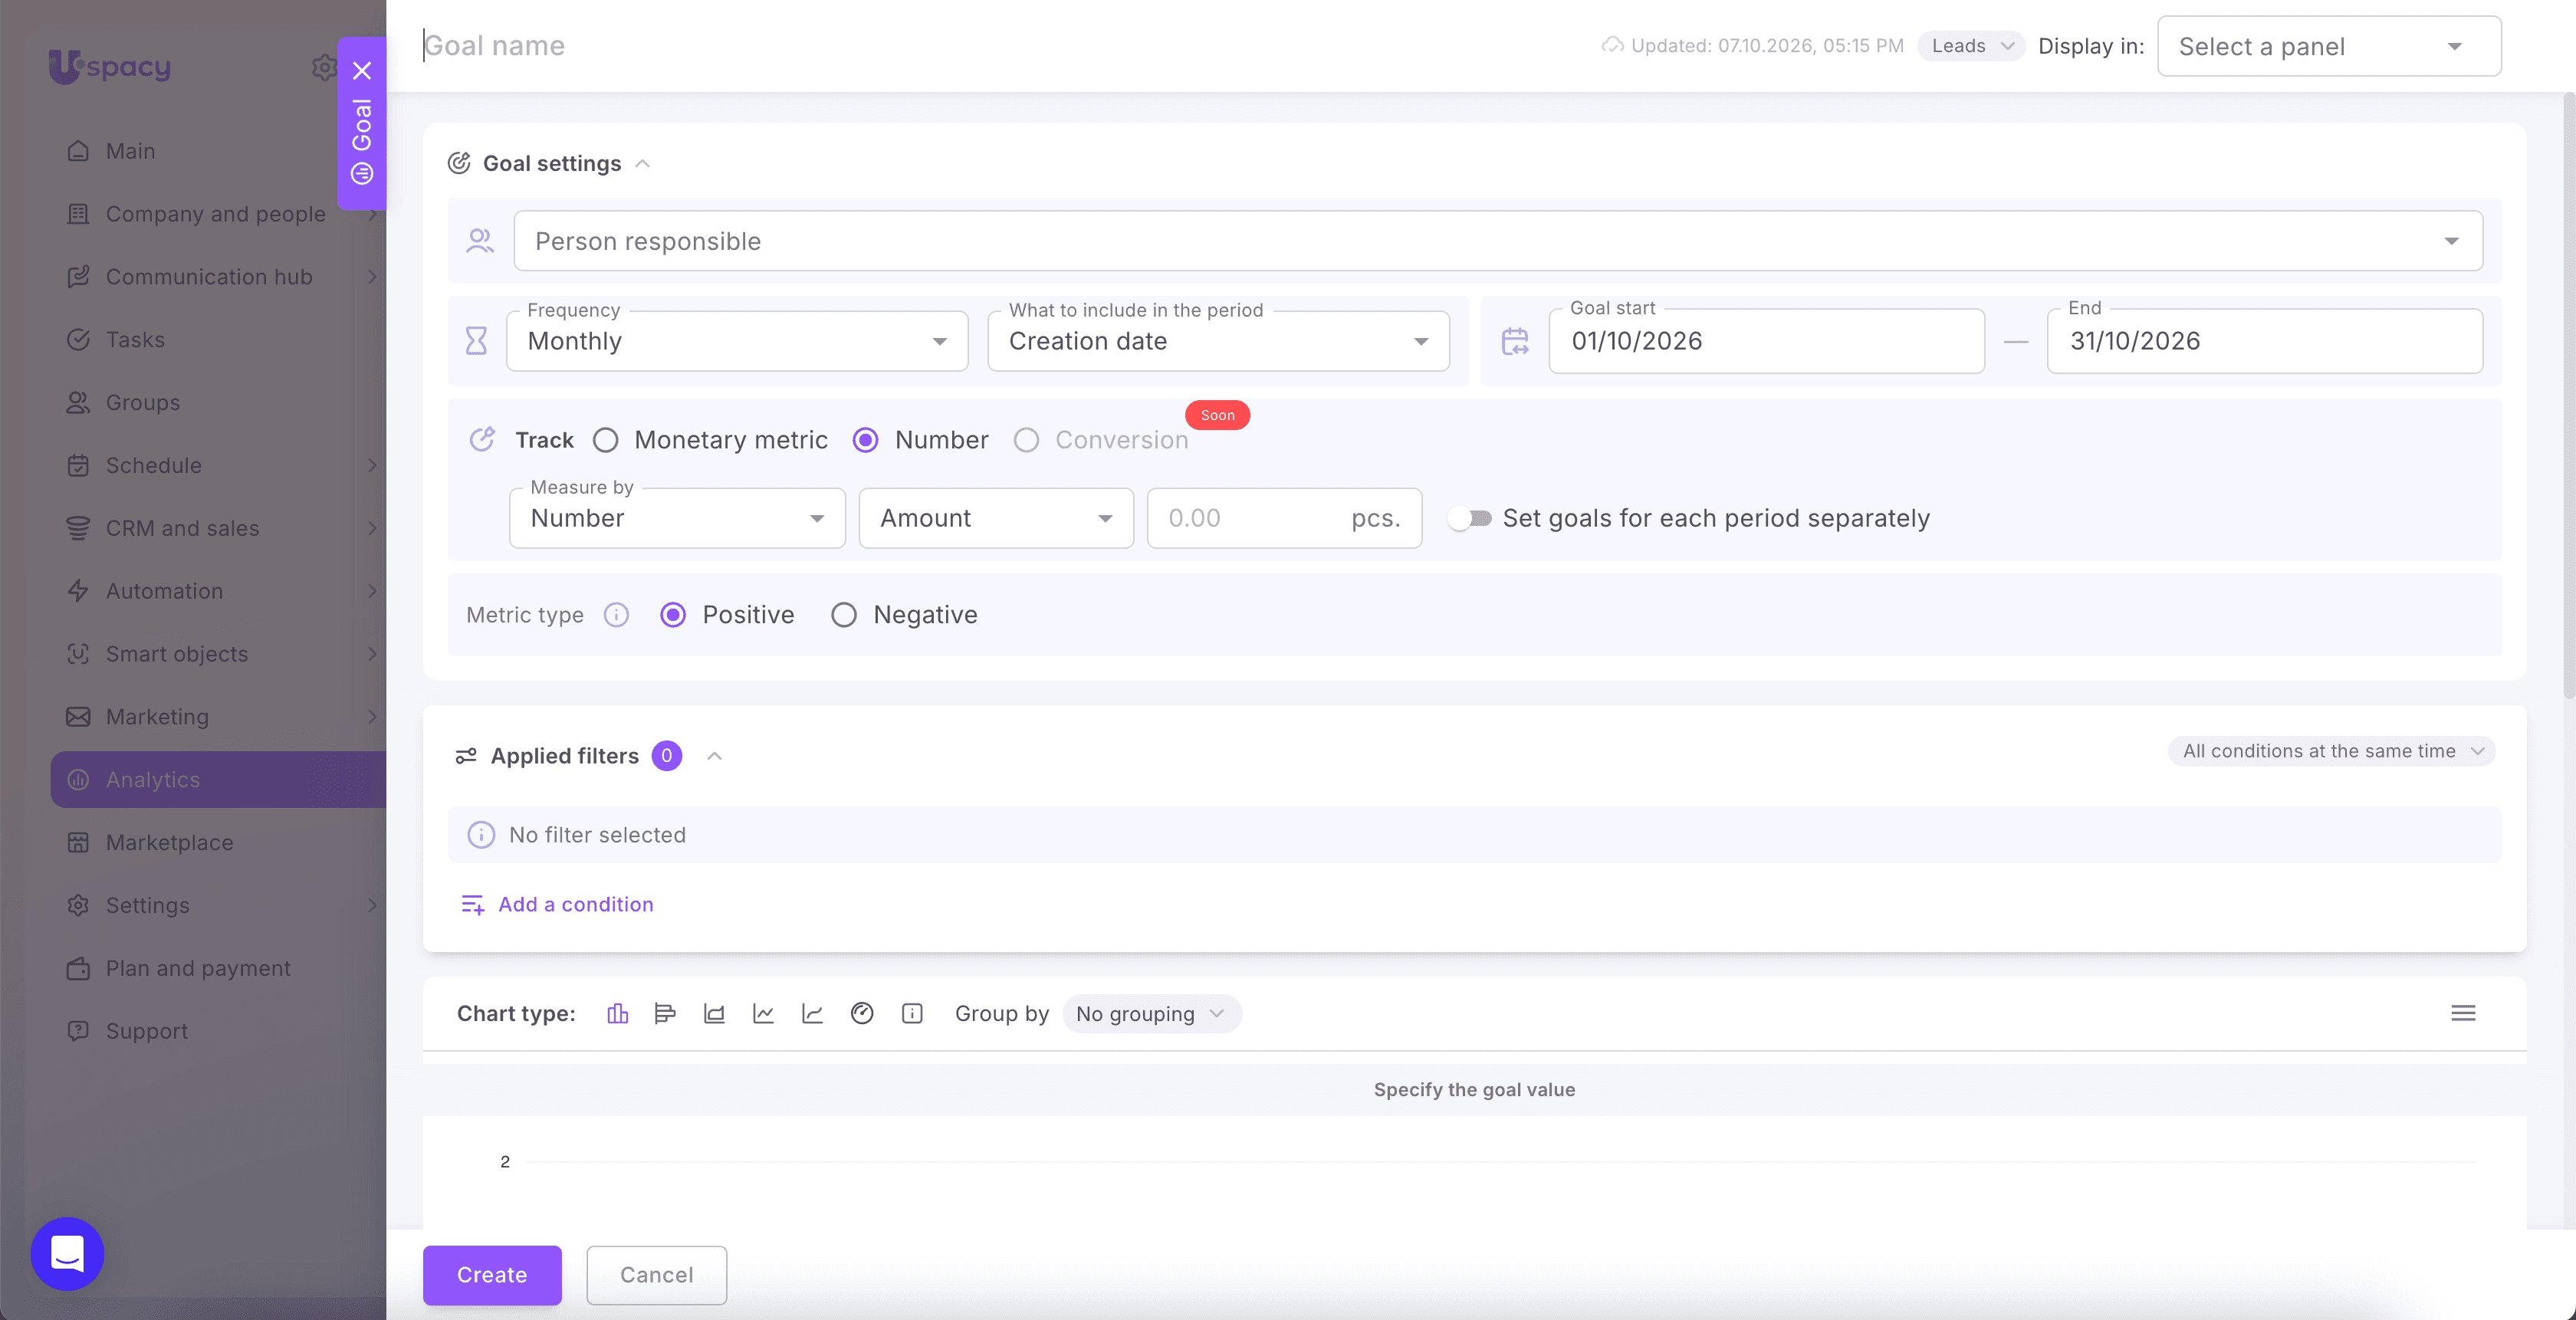
Task: Close the Goal panel with X
Action: click(362, 70)
